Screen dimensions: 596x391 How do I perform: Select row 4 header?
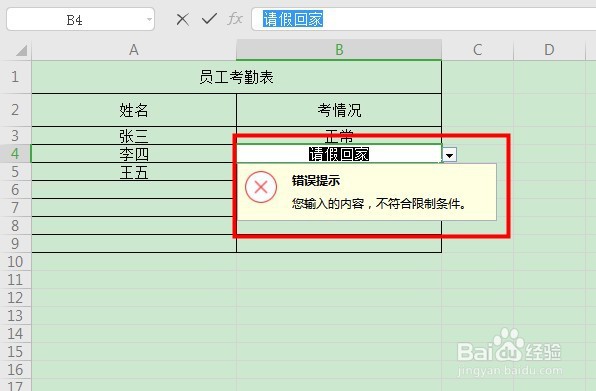[x=15, y=154]
